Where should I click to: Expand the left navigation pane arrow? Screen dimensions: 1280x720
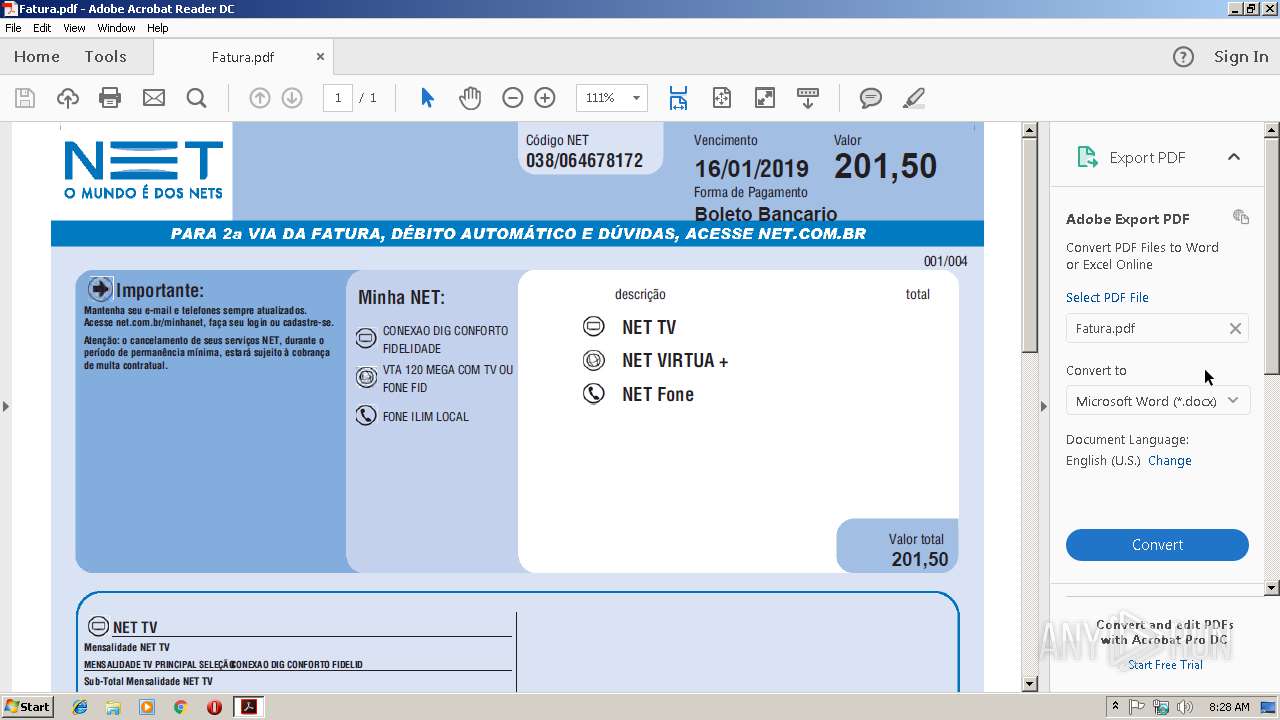pyautogui.click(x=6, y=406)
